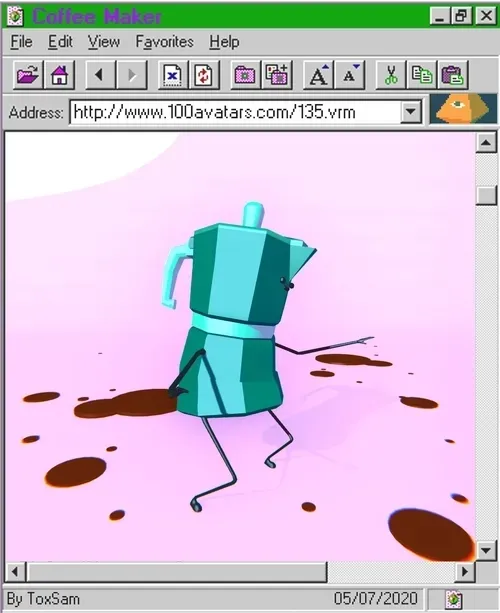
Task: Click the copy documents icon
Action: point(422,75)
